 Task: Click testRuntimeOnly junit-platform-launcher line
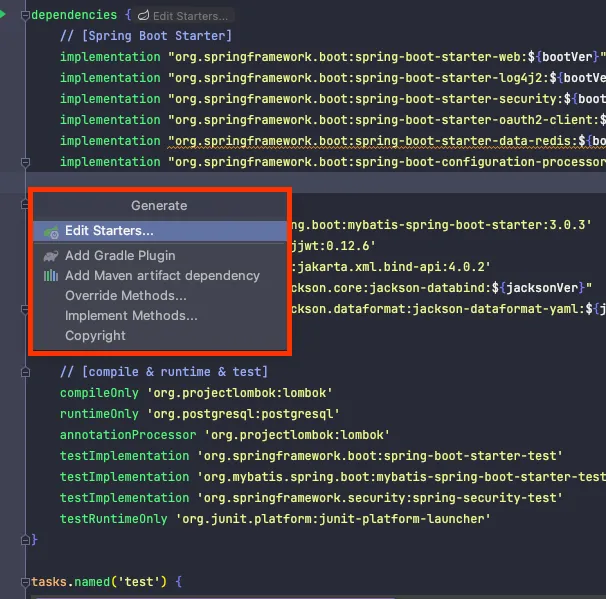point(275,519)
